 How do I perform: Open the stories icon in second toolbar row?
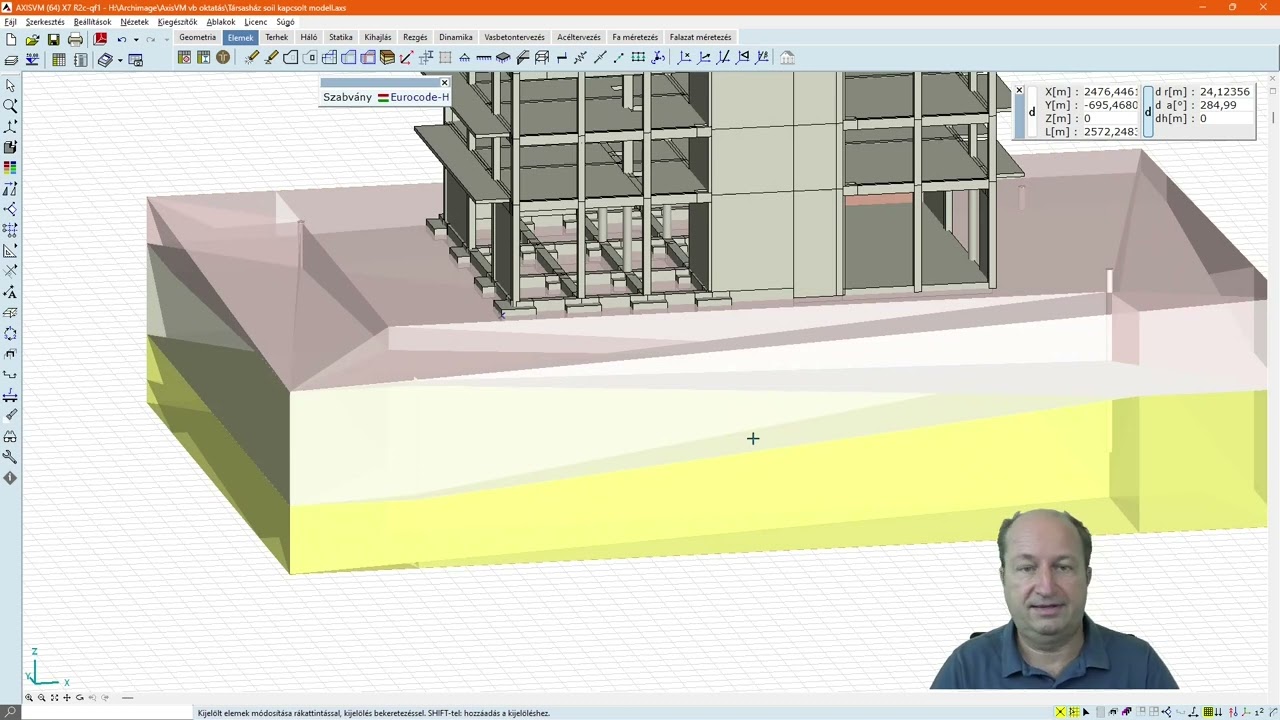[x=32, y=60]
